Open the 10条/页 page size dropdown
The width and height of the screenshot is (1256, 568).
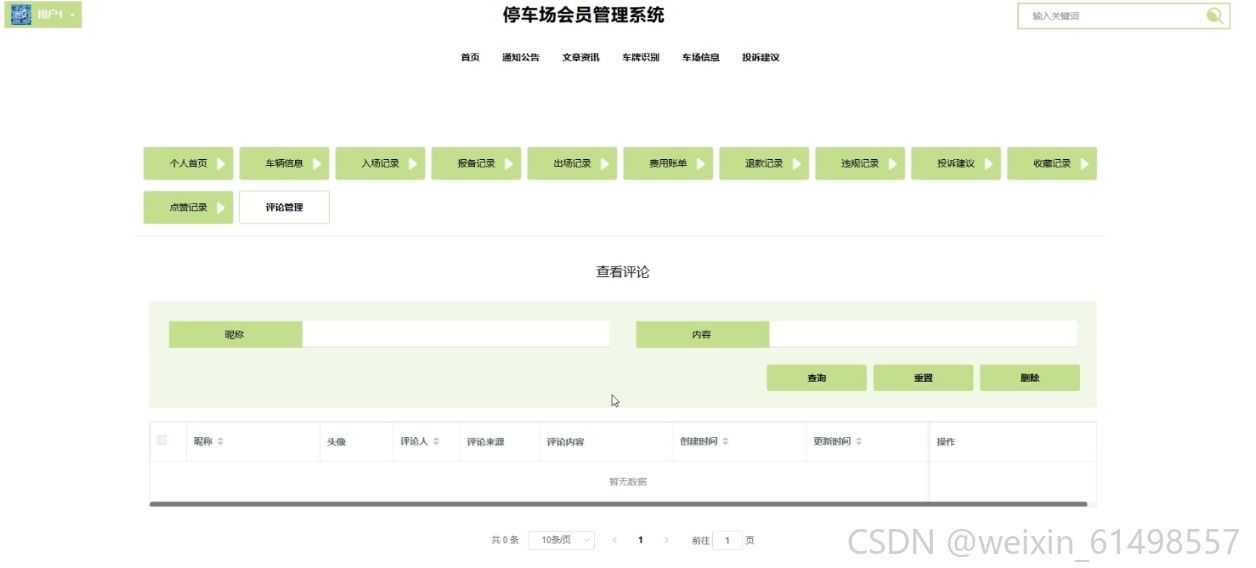(561, 540)
